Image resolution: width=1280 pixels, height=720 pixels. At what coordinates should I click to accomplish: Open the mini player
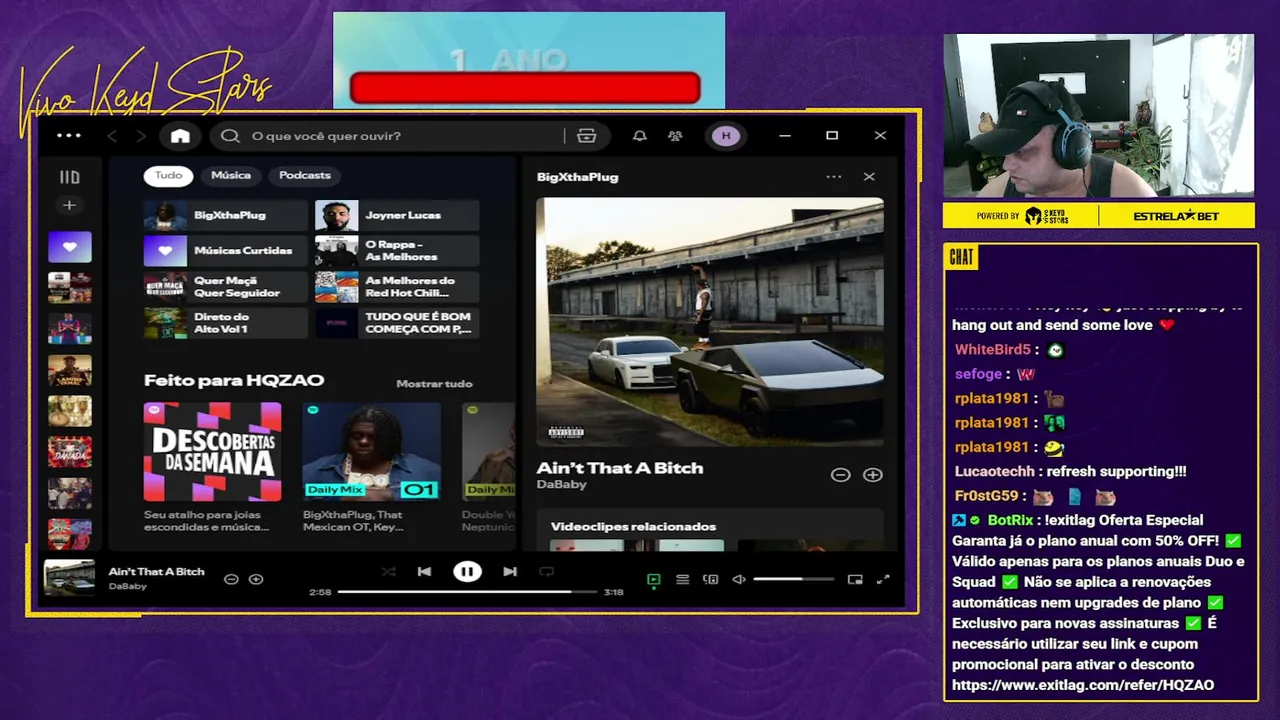[x=855, y=579]
